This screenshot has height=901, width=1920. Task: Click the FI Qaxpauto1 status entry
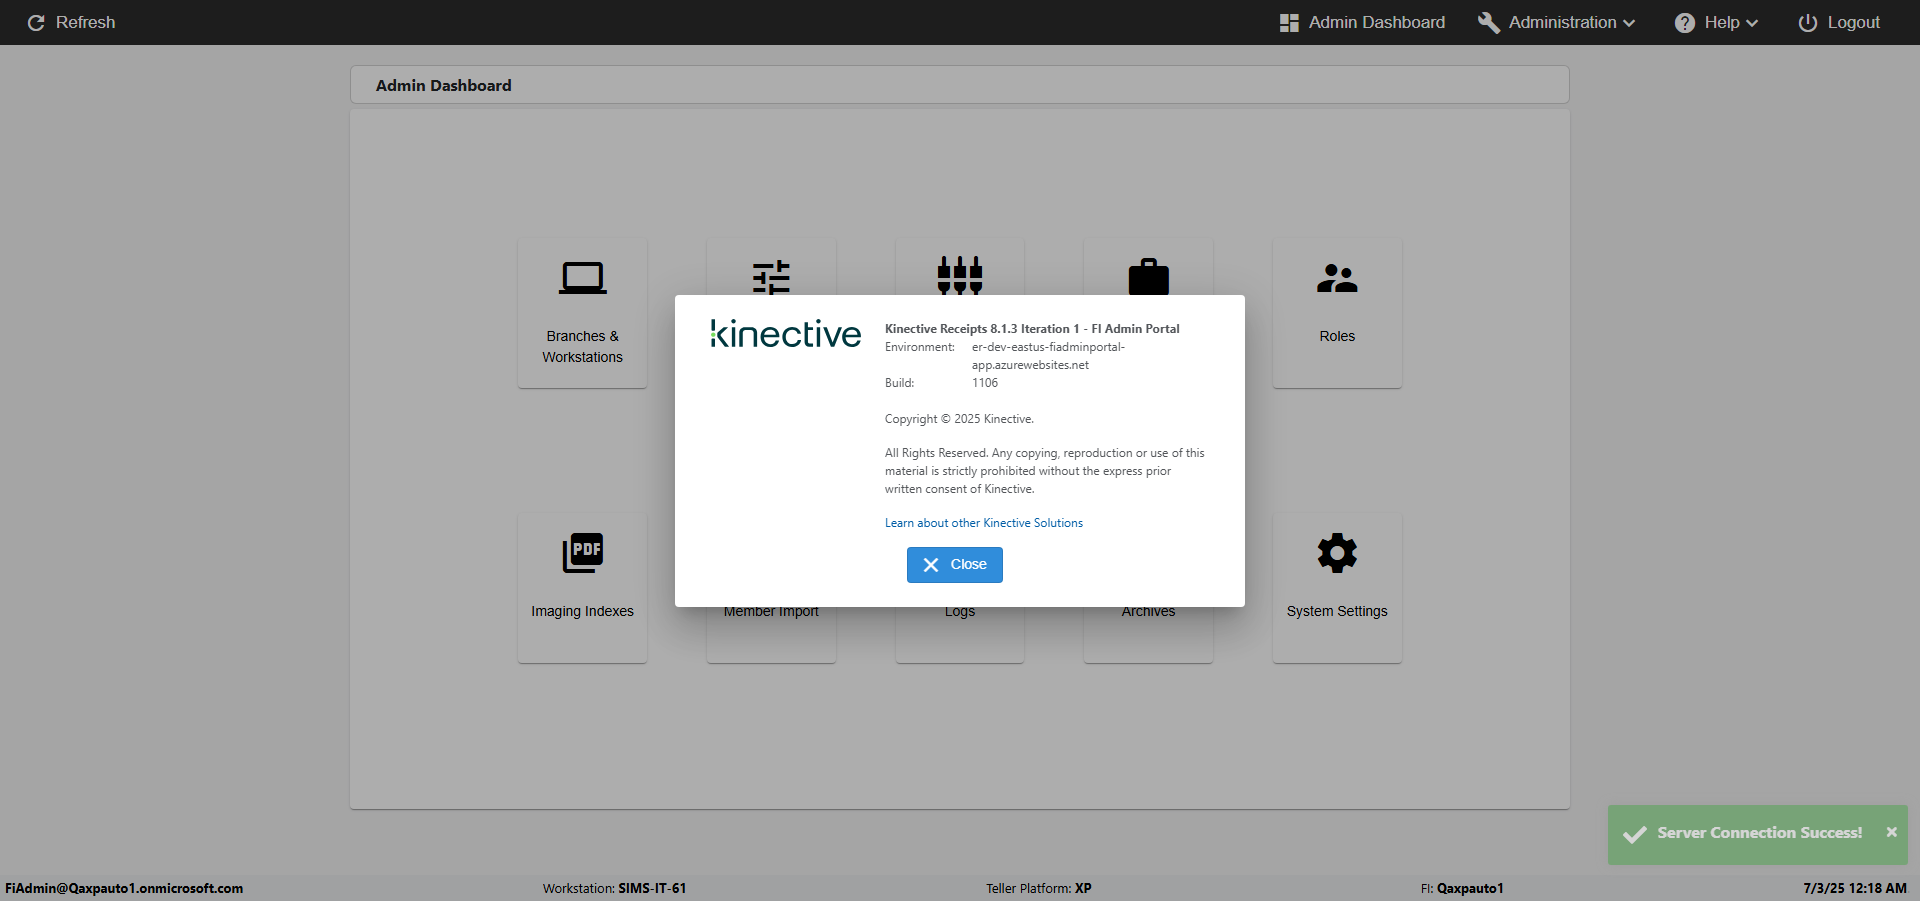pos(1462,888)
